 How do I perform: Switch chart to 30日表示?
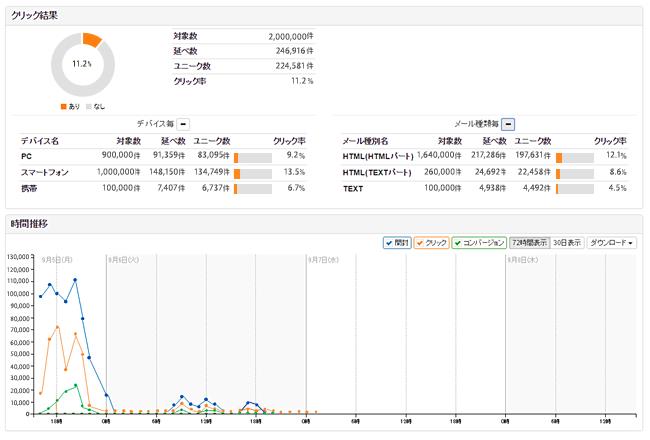(x=567, y=243)
